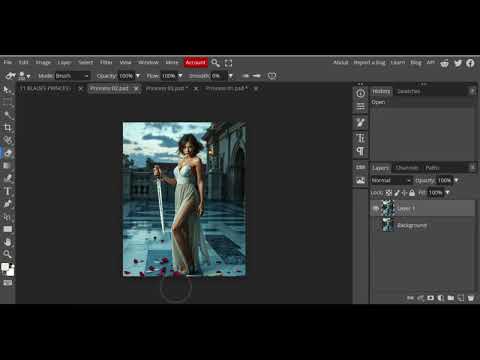Open layer Fill dropdown arrow
This screenshot has width=480, height=360.
[448, 193]
